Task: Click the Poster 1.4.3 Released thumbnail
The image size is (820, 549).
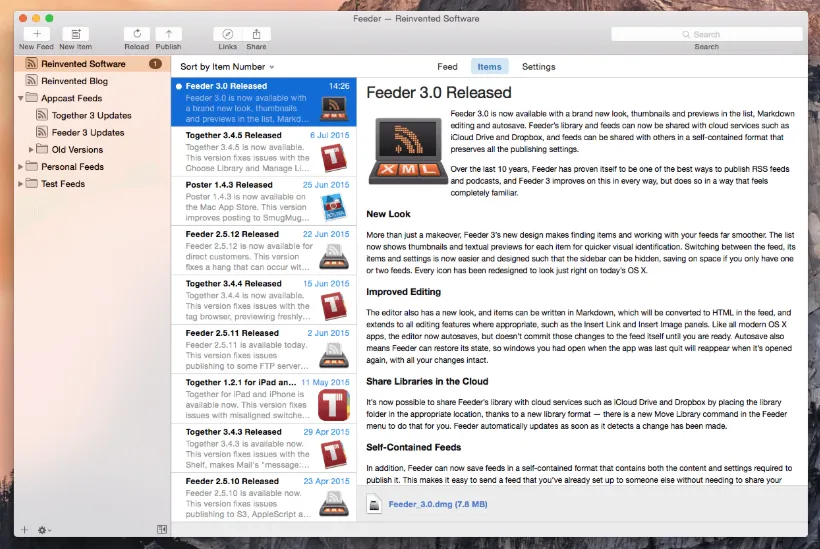Action: click(x=334, y=208)
